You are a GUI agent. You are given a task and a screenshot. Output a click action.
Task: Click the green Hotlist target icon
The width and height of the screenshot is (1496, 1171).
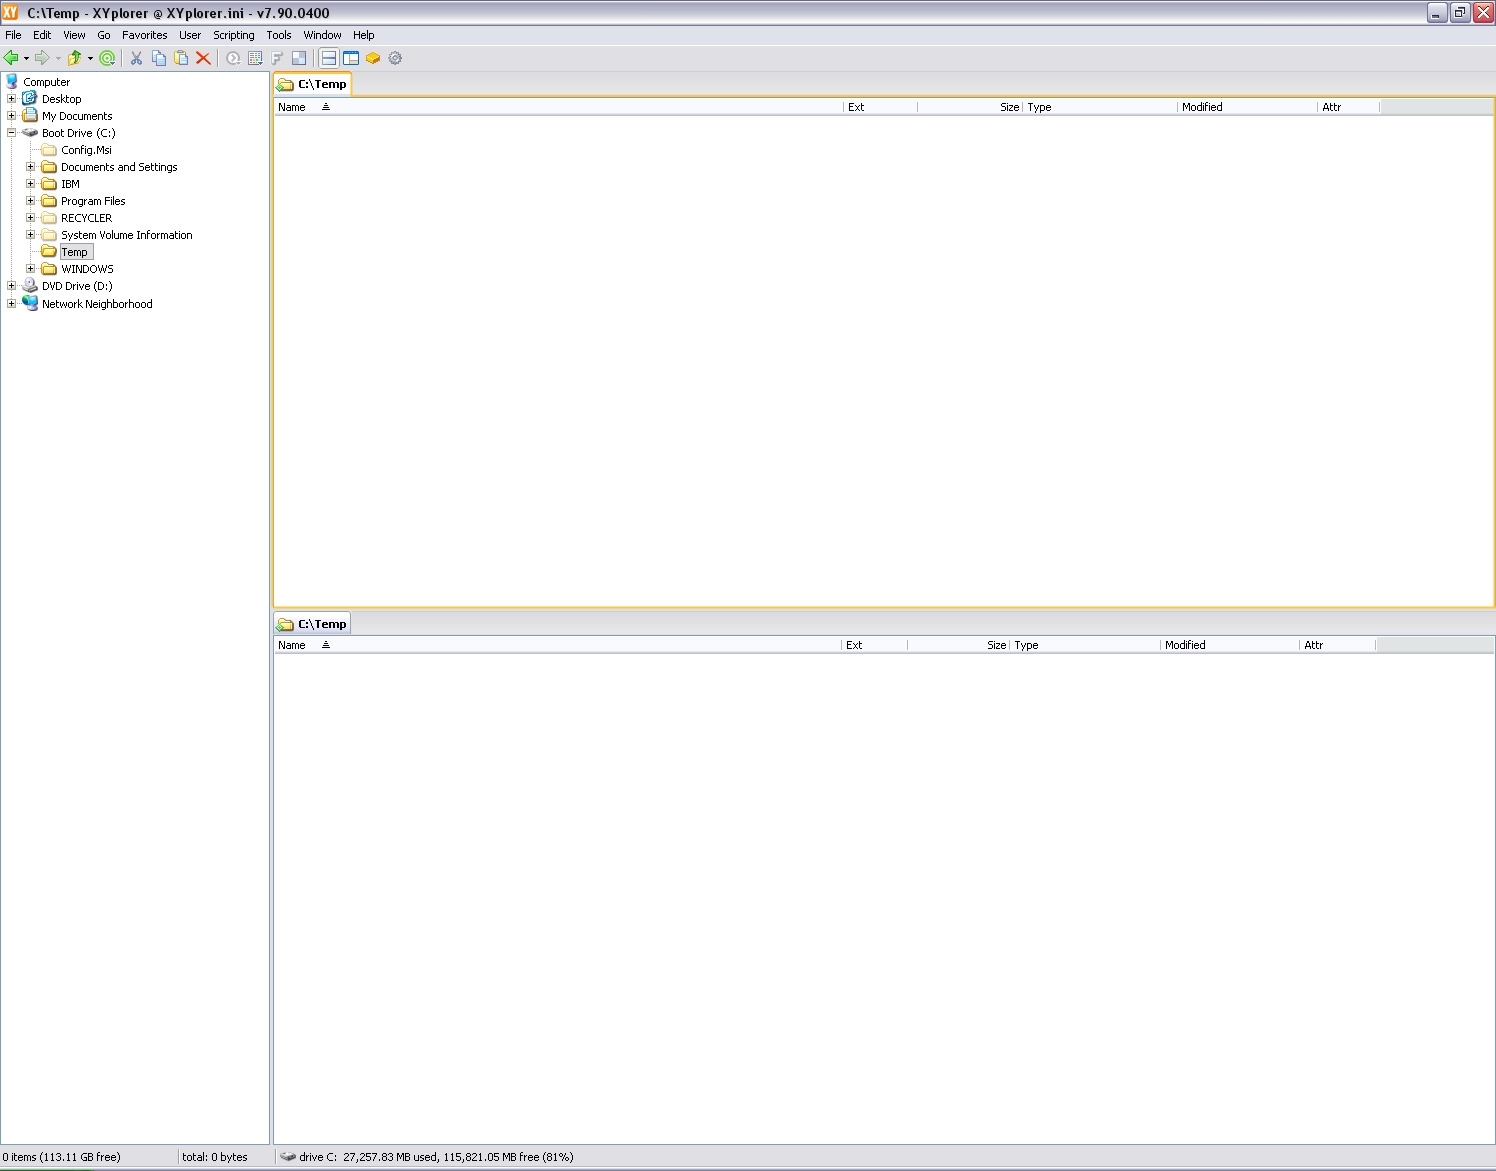point(107,58)
